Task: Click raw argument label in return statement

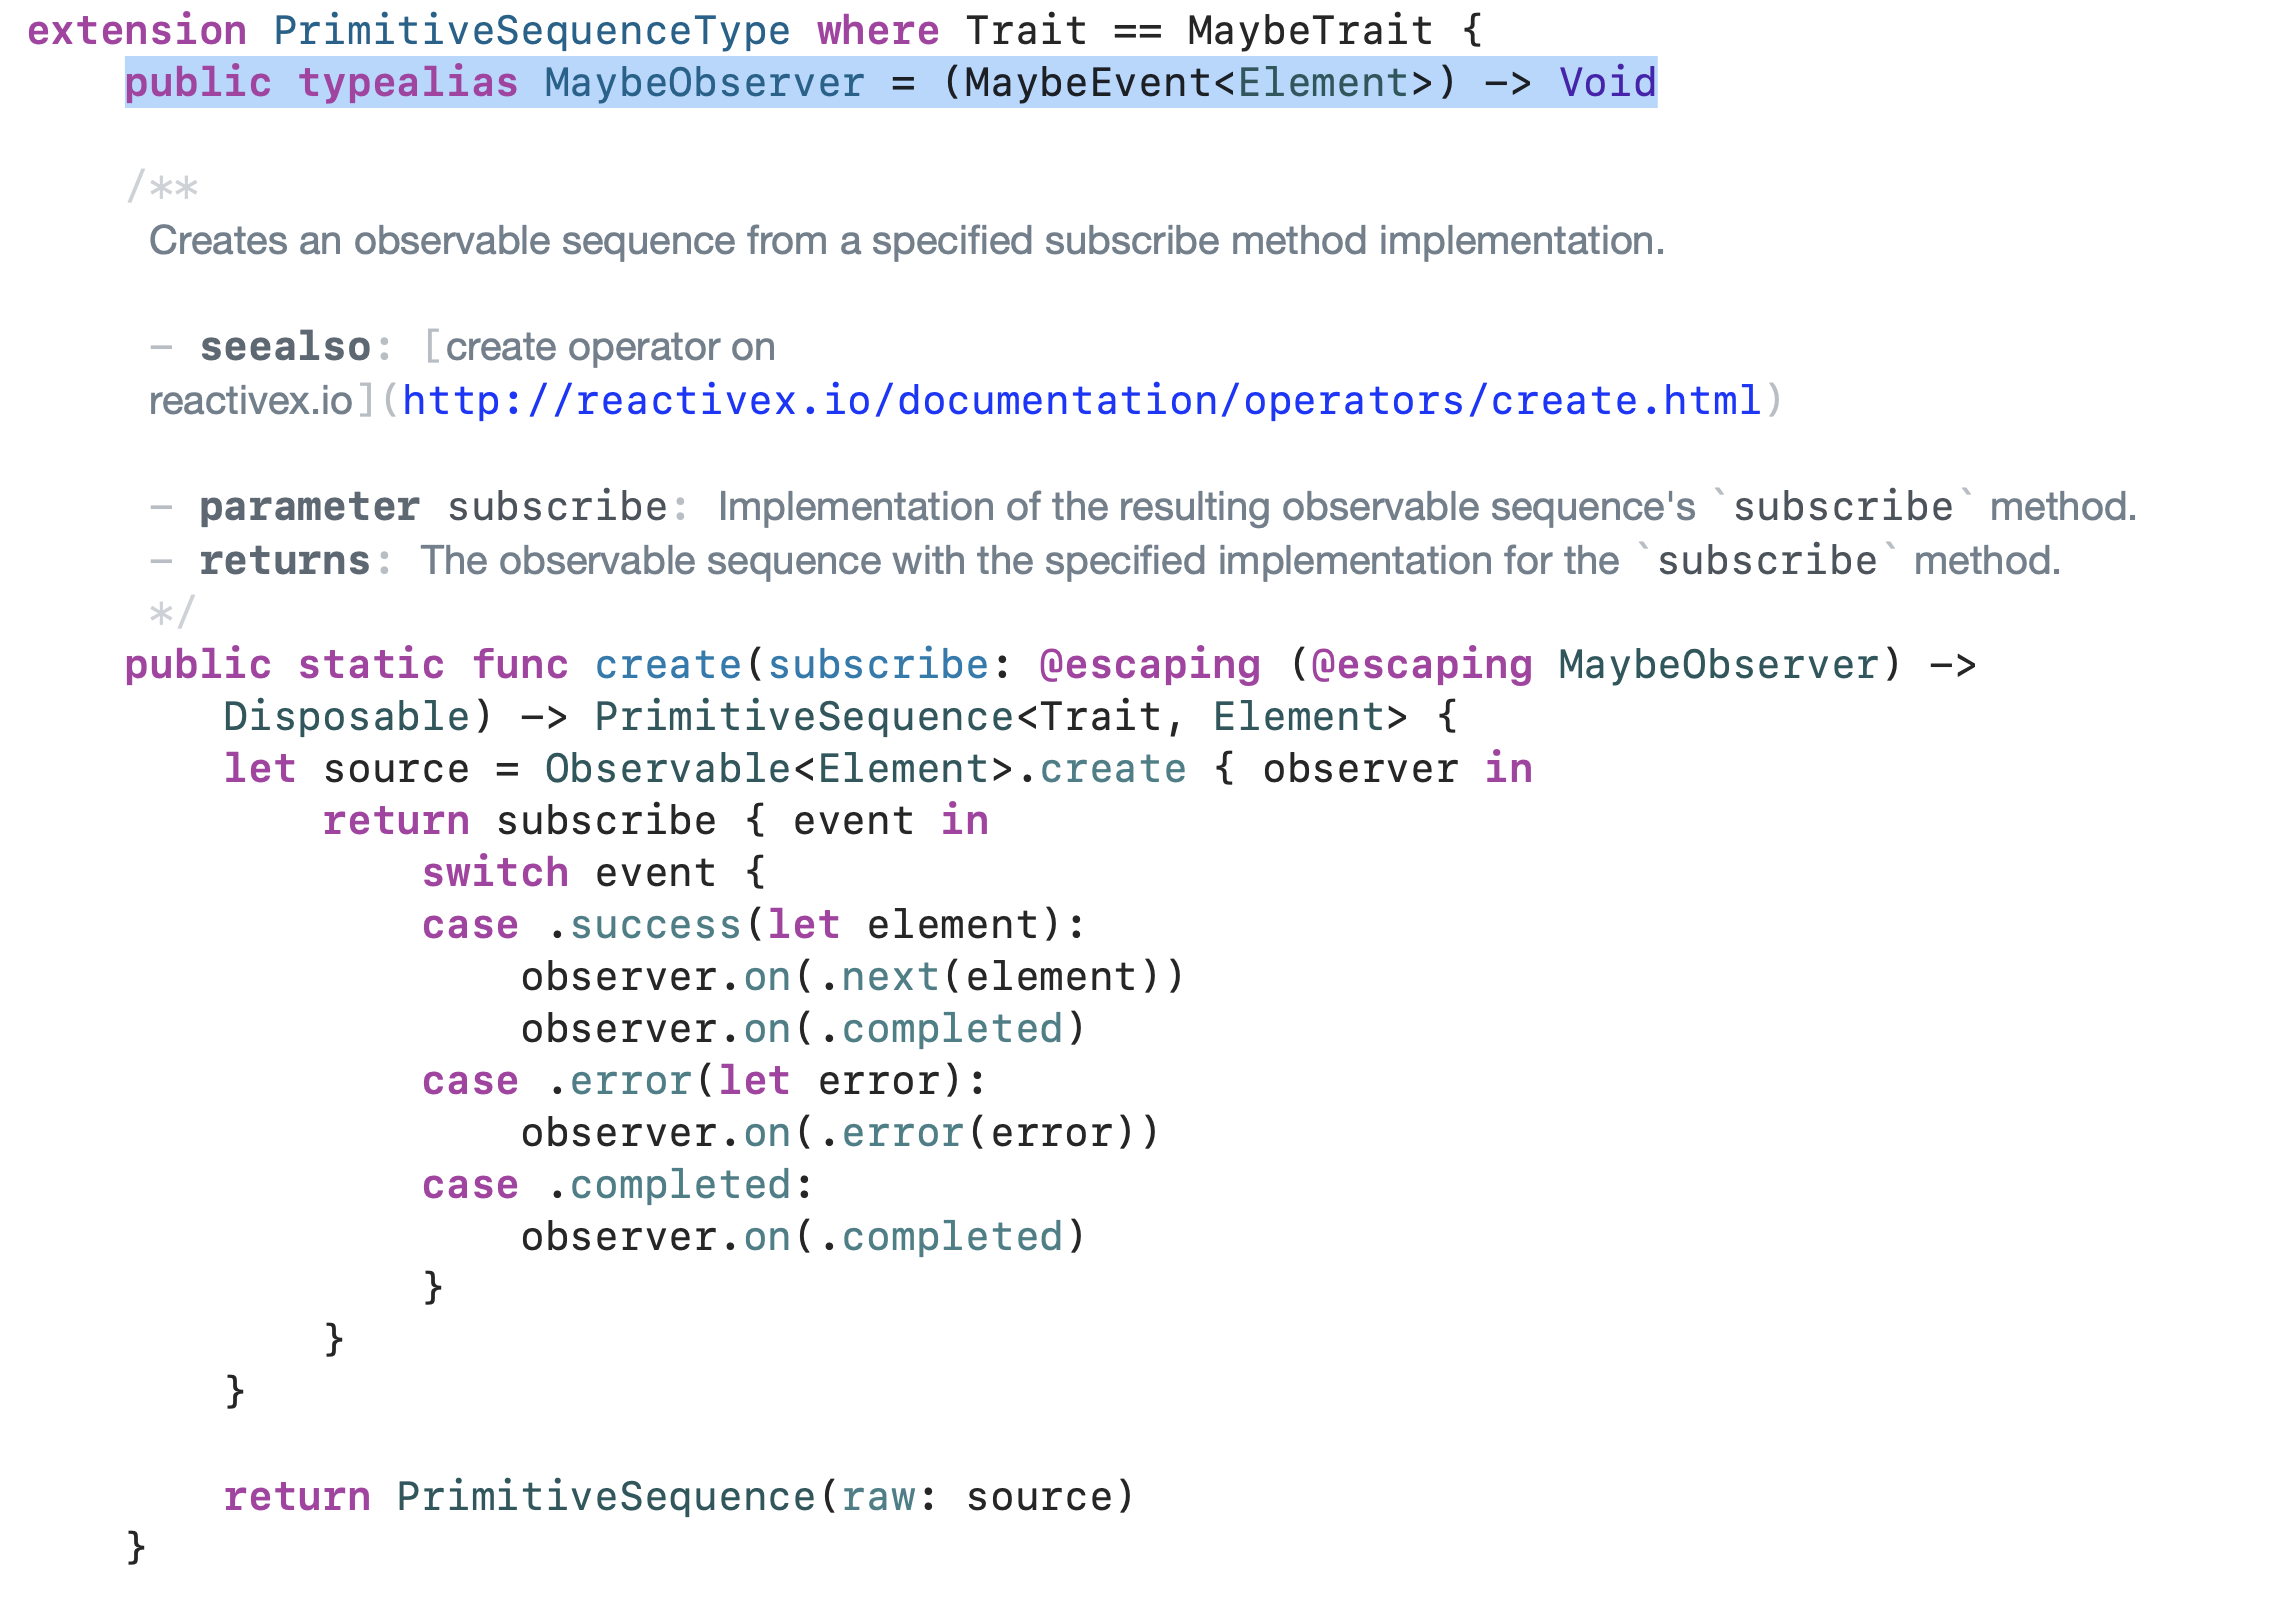Action: coord(878,1497)
